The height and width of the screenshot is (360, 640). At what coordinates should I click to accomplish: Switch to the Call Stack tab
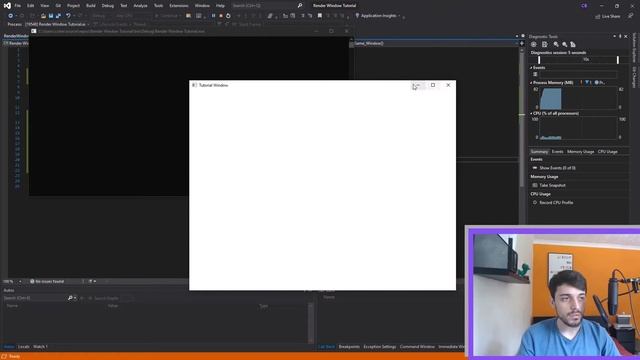pos(327,347)
